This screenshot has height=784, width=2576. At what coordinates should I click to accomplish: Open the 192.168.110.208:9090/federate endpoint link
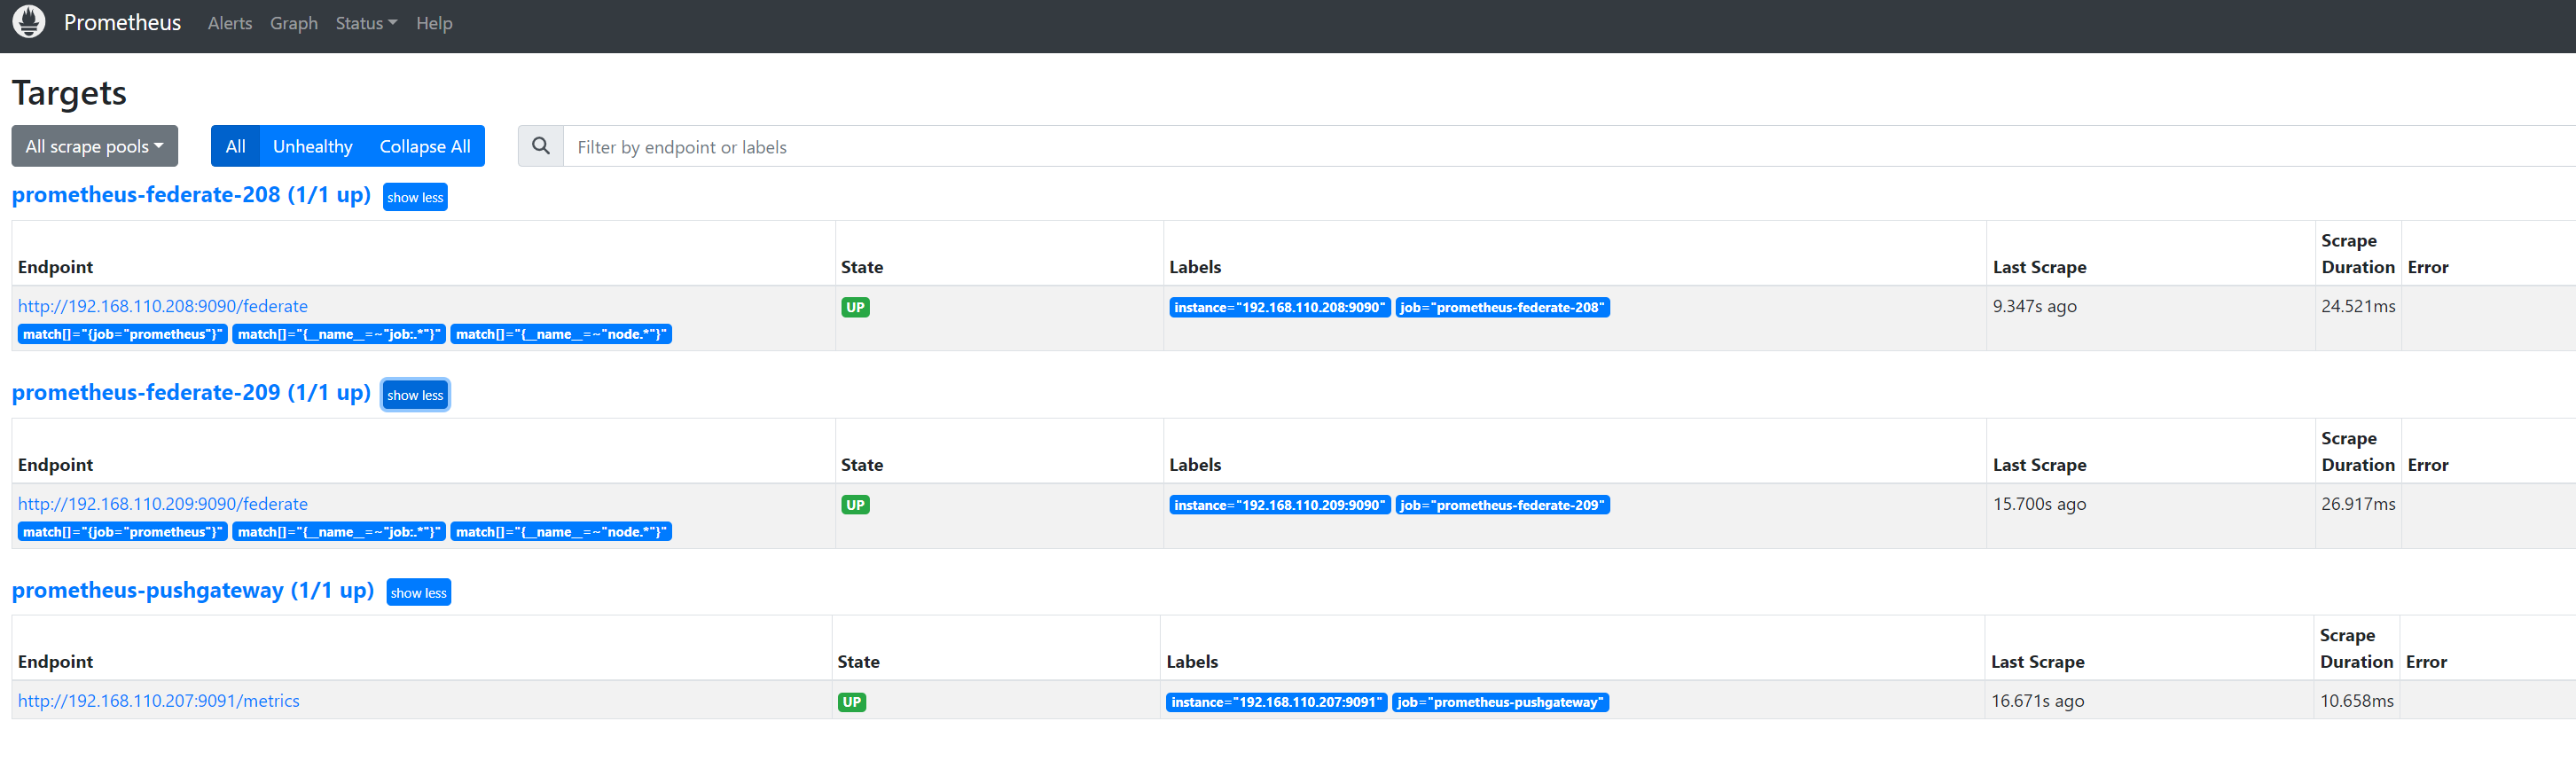163,306
